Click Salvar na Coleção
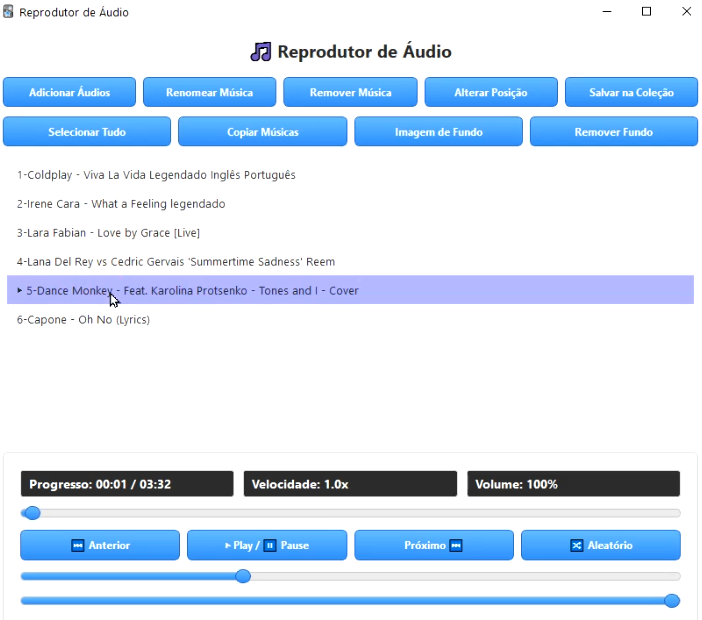 click(x=631, y=92)
